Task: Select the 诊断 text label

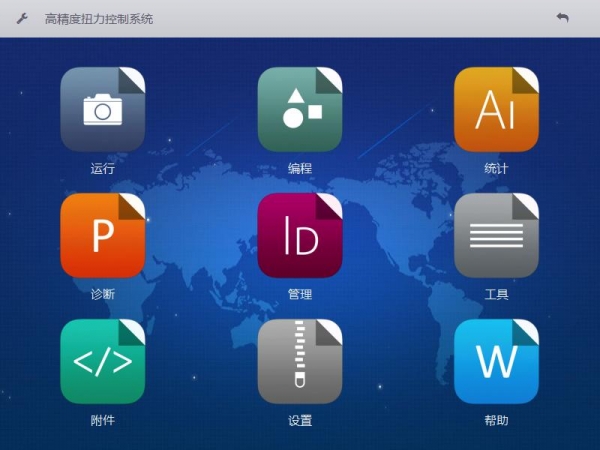Action: click(102, 295)
